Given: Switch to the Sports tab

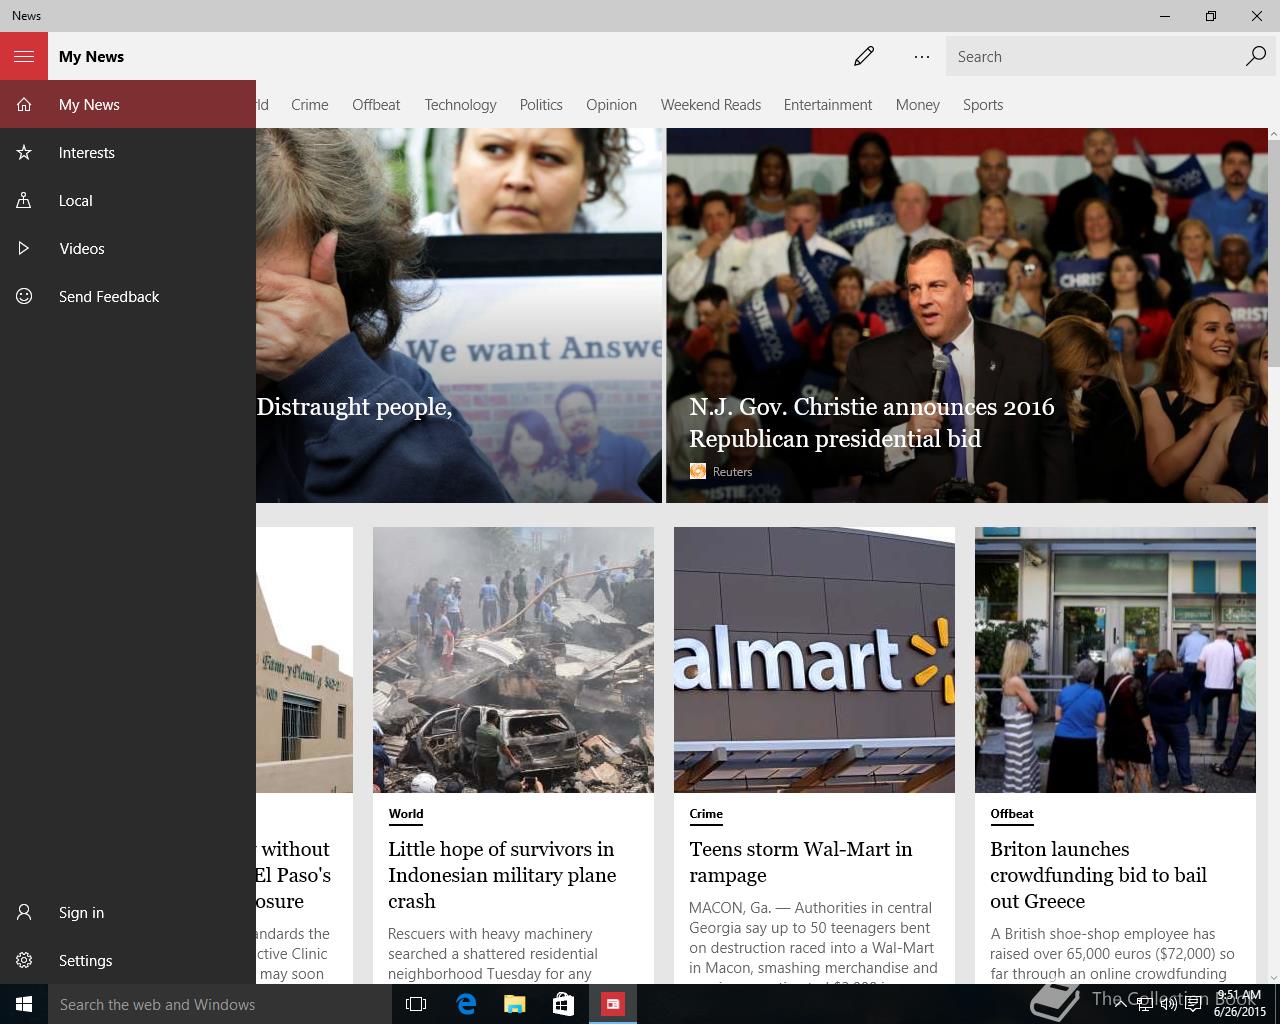Looking at the screenshot, I should click(x=983, y=104).
